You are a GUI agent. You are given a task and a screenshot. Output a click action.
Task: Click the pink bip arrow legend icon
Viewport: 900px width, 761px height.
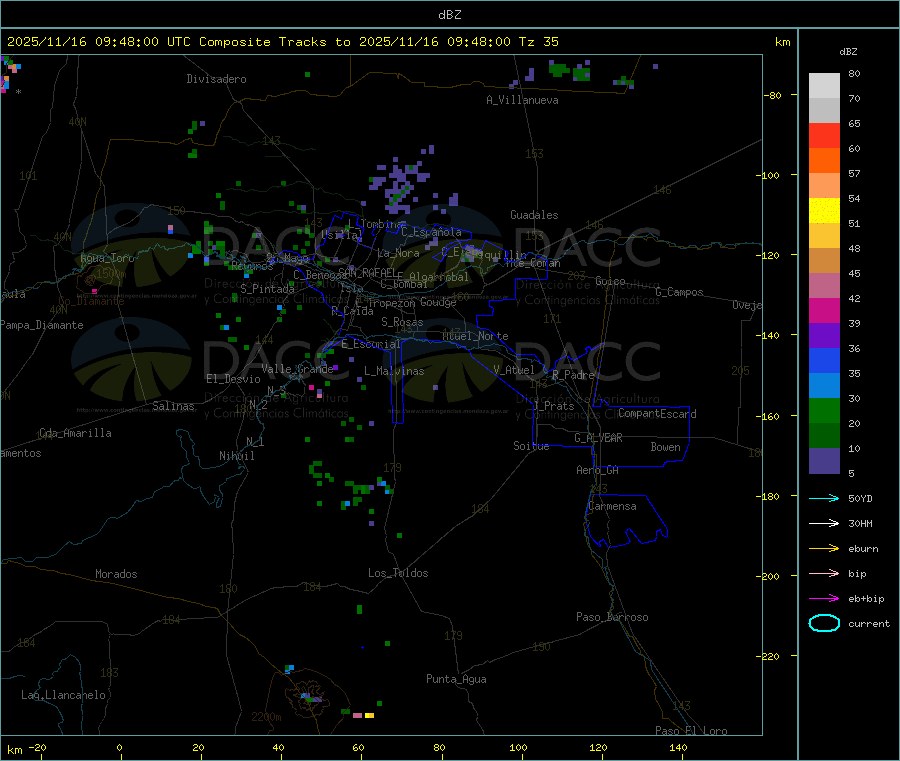[x=824, y=573]
